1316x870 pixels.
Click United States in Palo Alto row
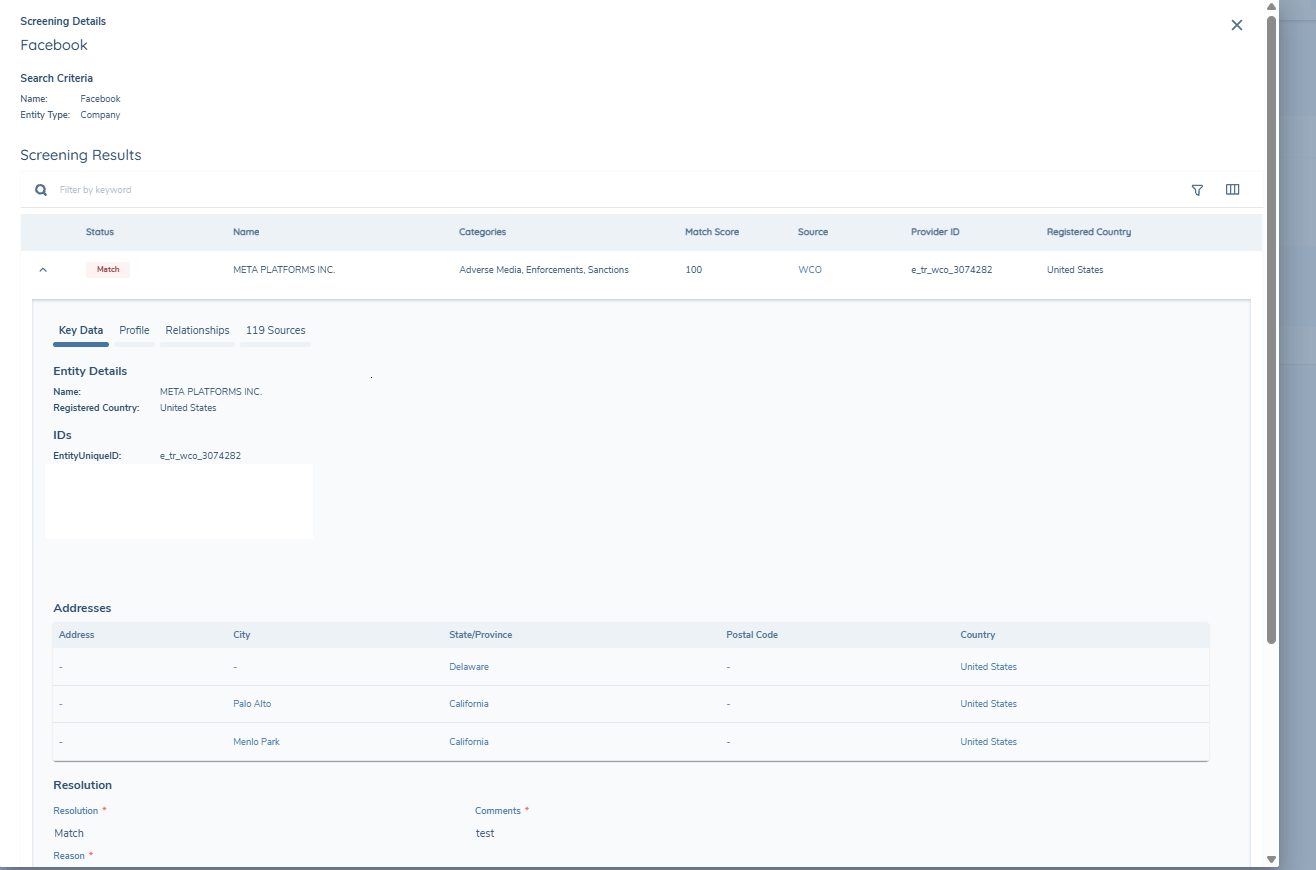(x=988, y=704)
